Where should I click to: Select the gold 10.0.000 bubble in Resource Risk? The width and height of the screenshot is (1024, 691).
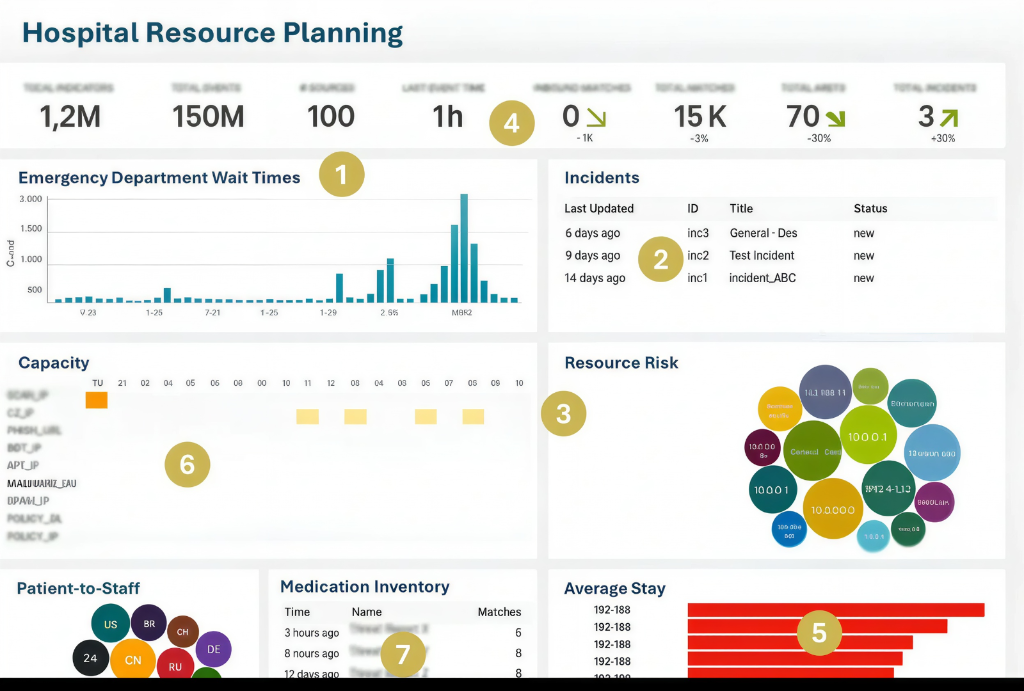[833, 509]
